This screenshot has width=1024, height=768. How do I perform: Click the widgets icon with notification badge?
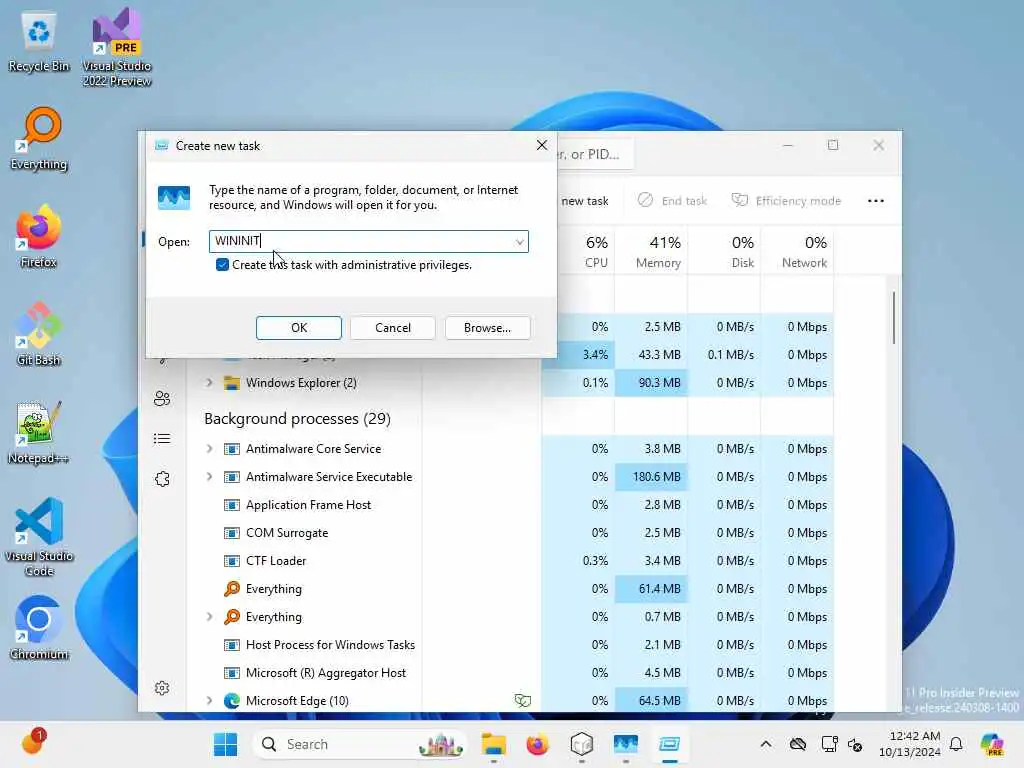[x=32, y=743]
